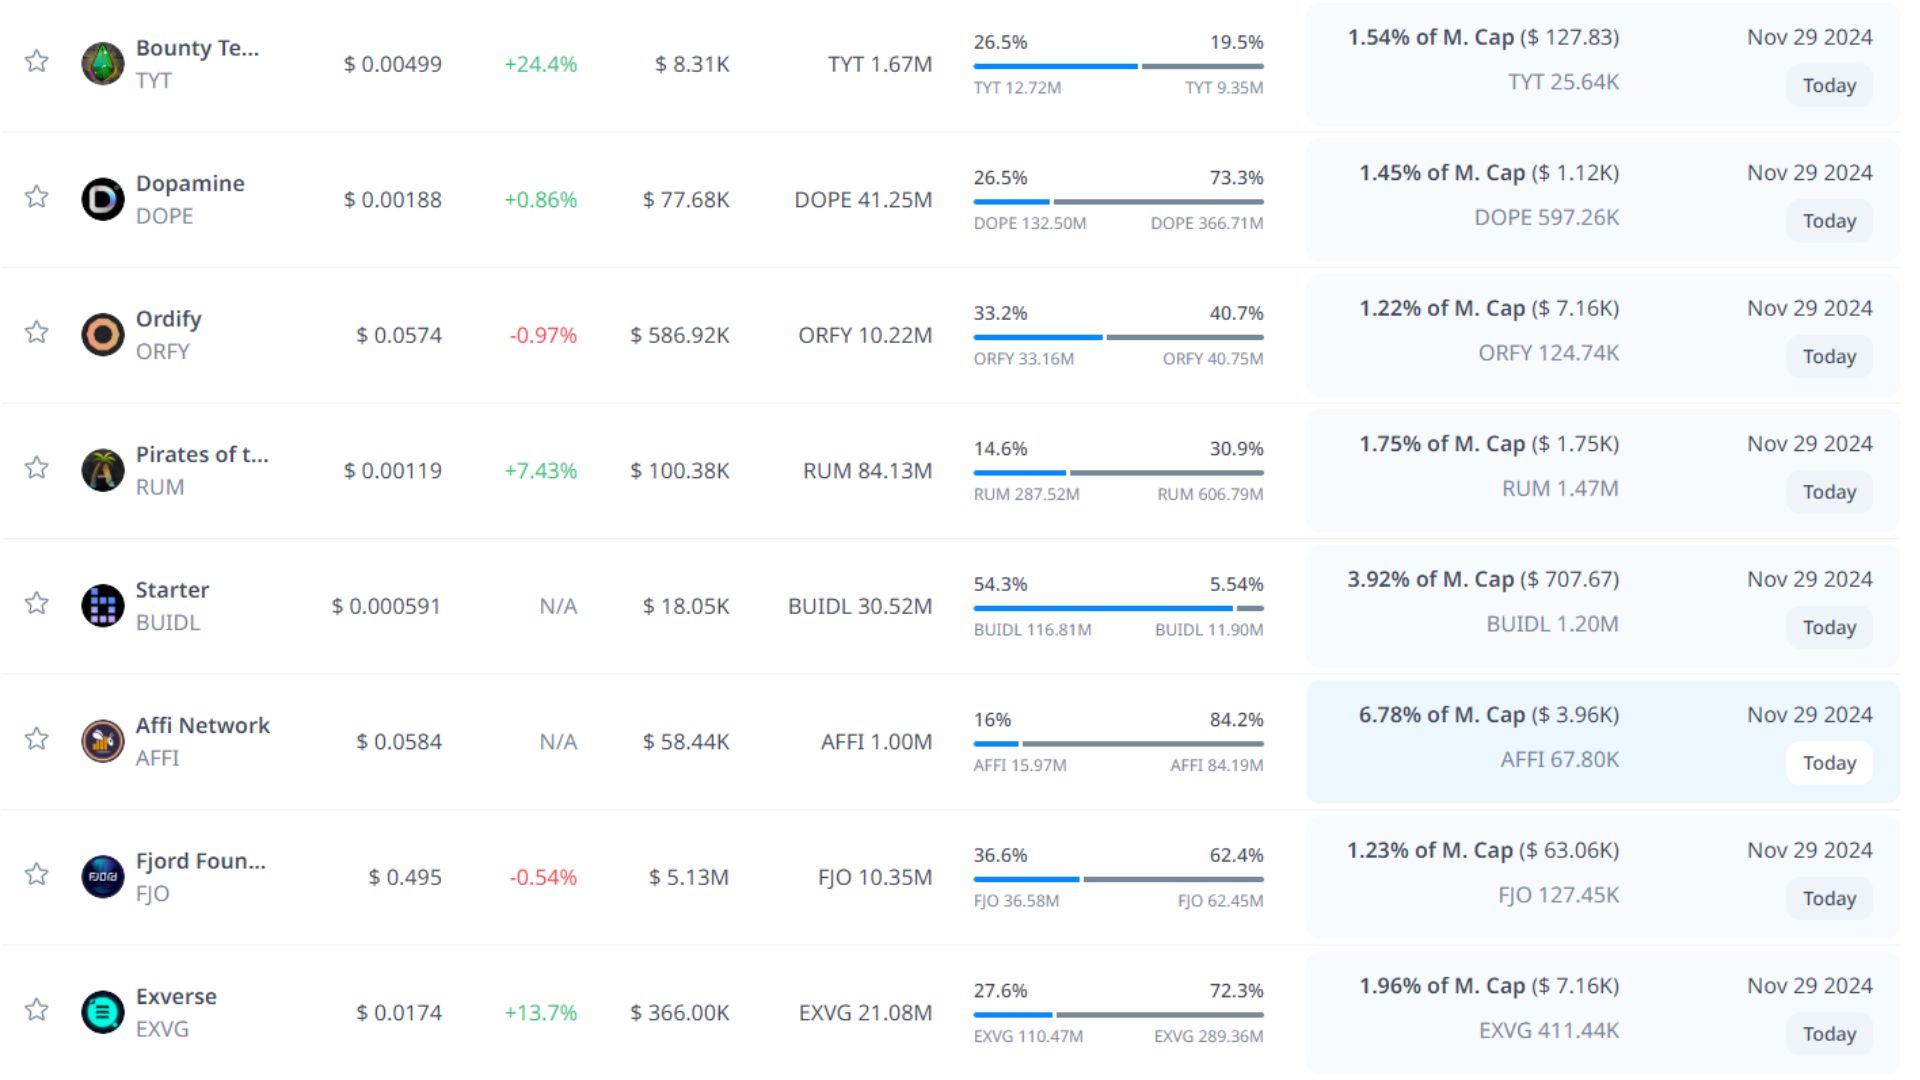Click the Ordify ORFY token logo
1920x1080 pixels.
[x=102, y=335]
